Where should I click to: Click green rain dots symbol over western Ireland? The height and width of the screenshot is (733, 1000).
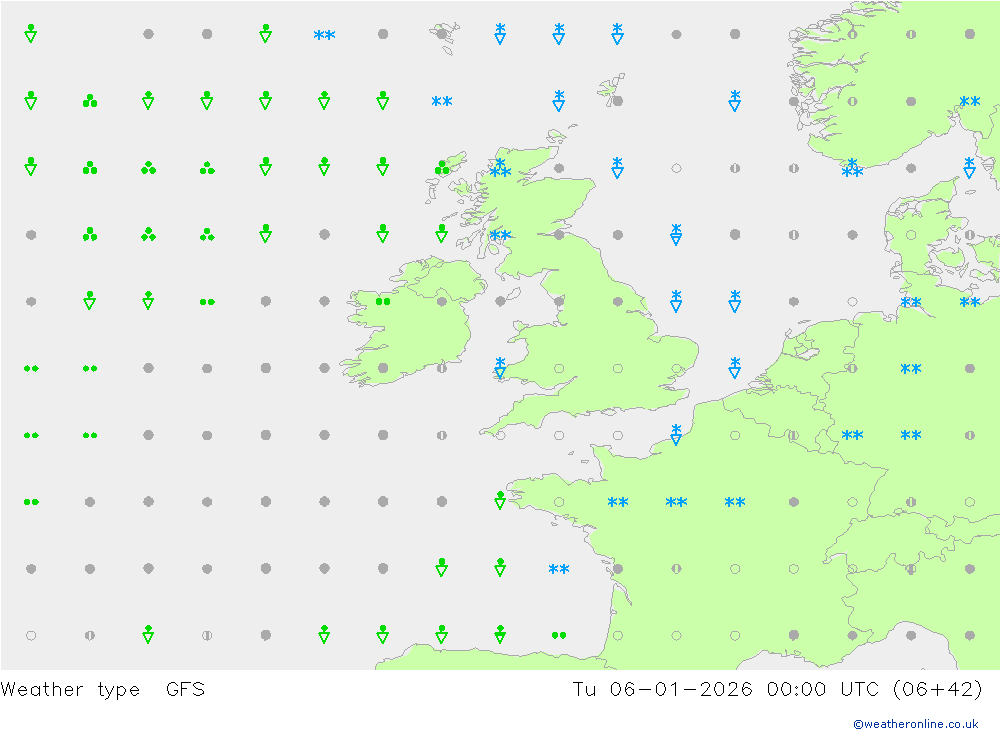(383, 302)
